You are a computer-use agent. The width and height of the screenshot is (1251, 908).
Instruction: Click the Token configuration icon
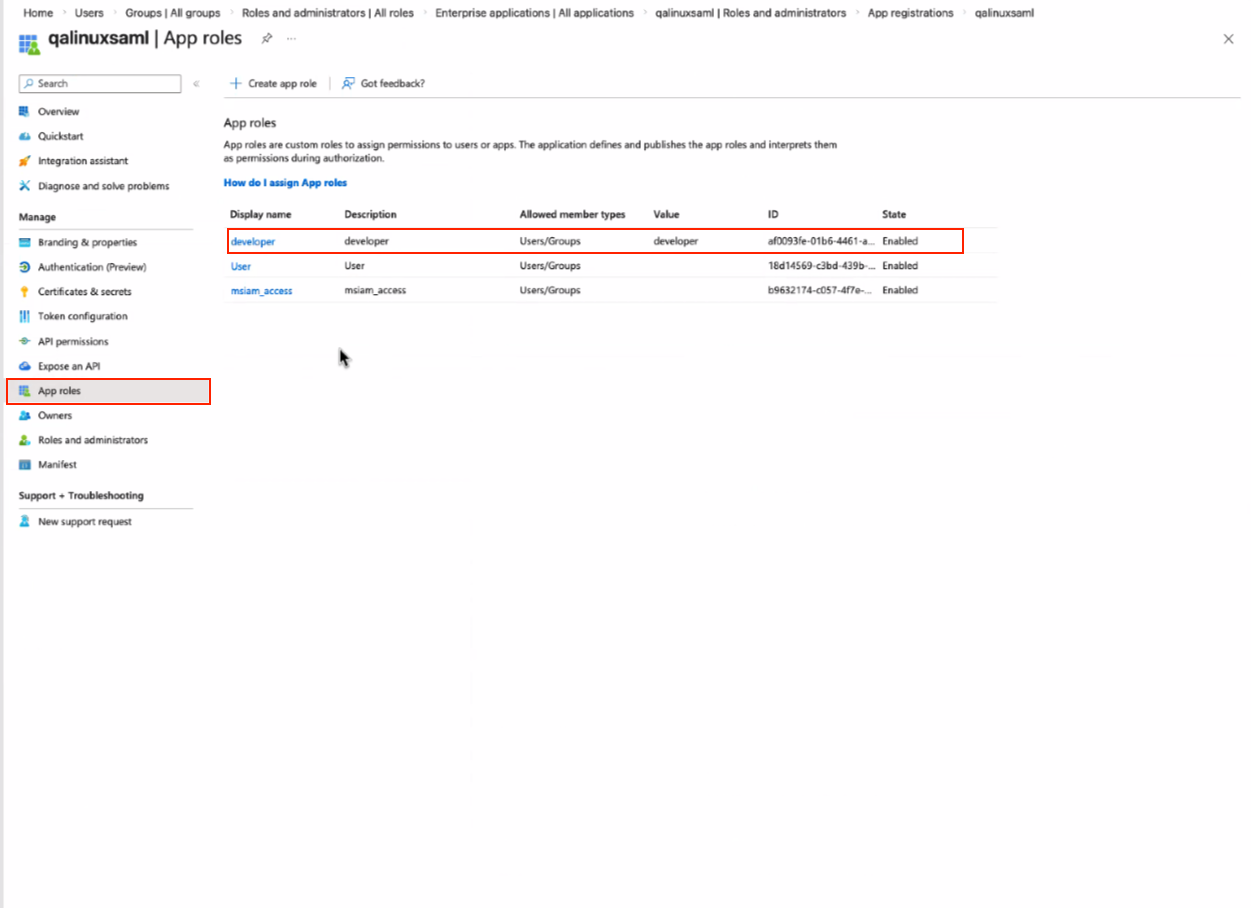pyautogui.click(x=25, y=316)
